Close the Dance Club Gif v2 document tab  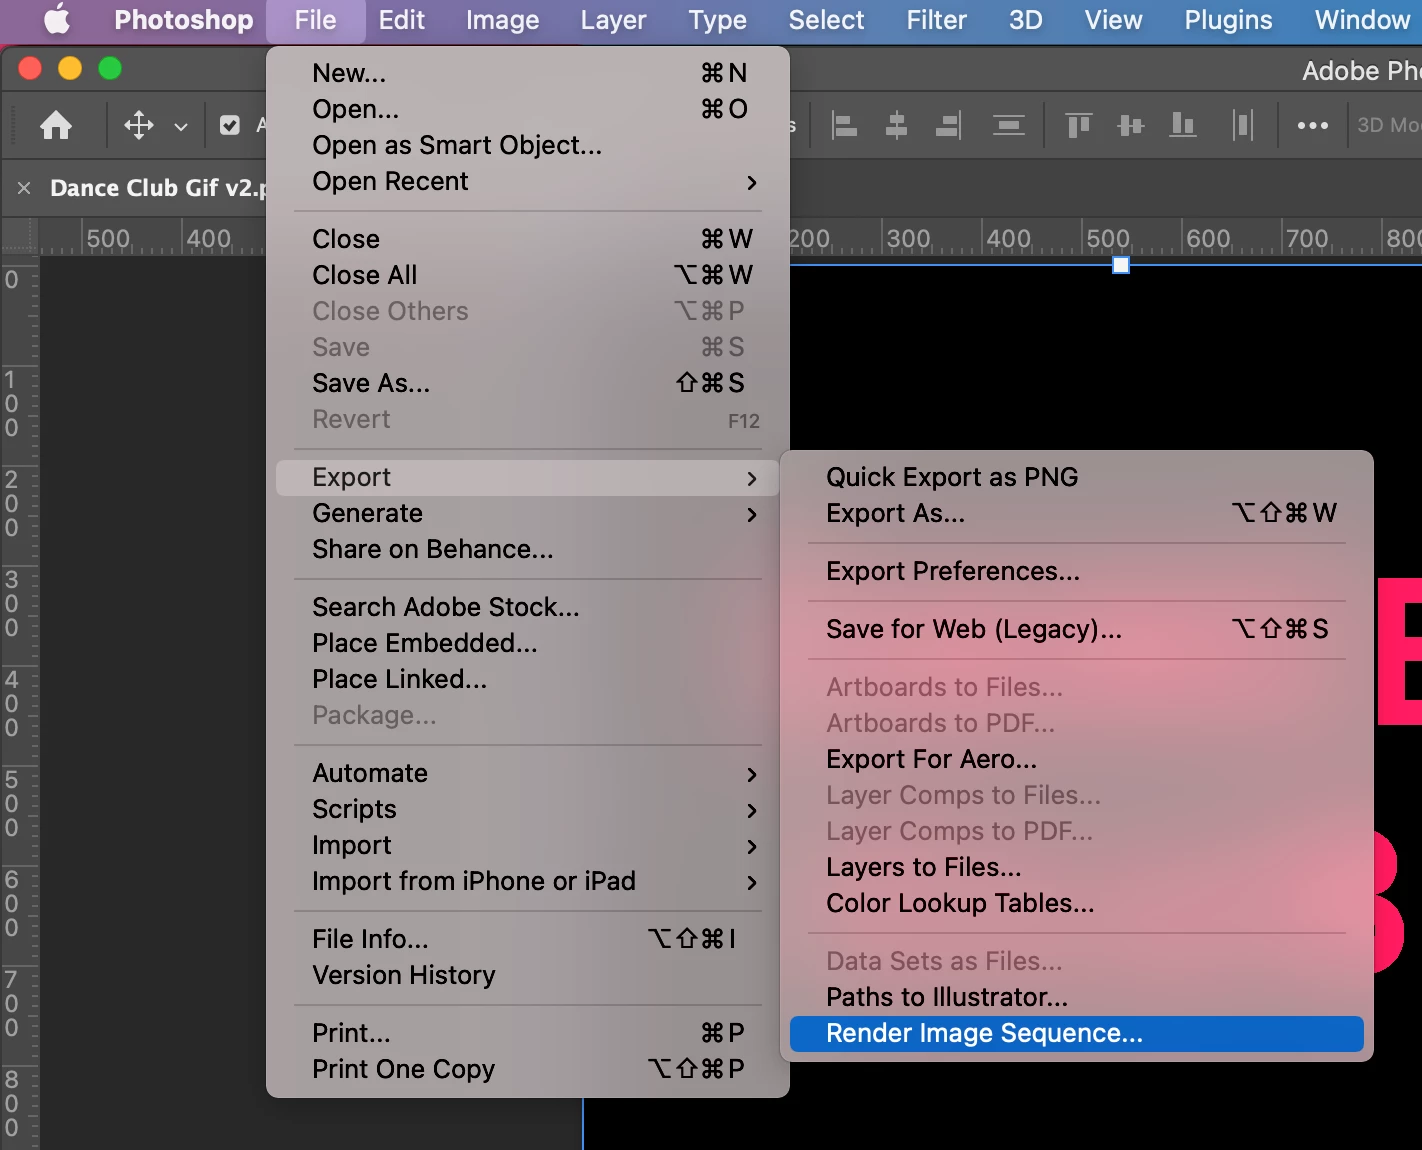[x=24, y=188]
